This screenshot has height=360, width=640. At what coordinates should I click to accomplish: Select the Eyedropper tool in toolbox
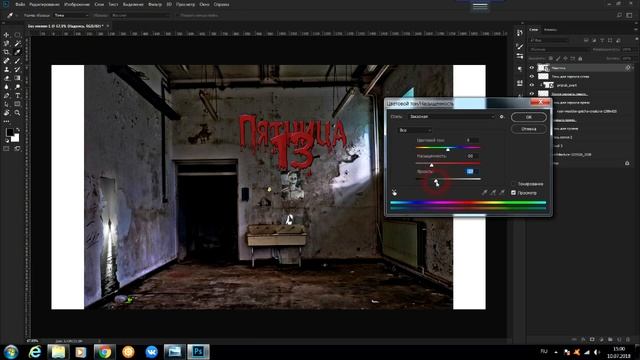17,52
